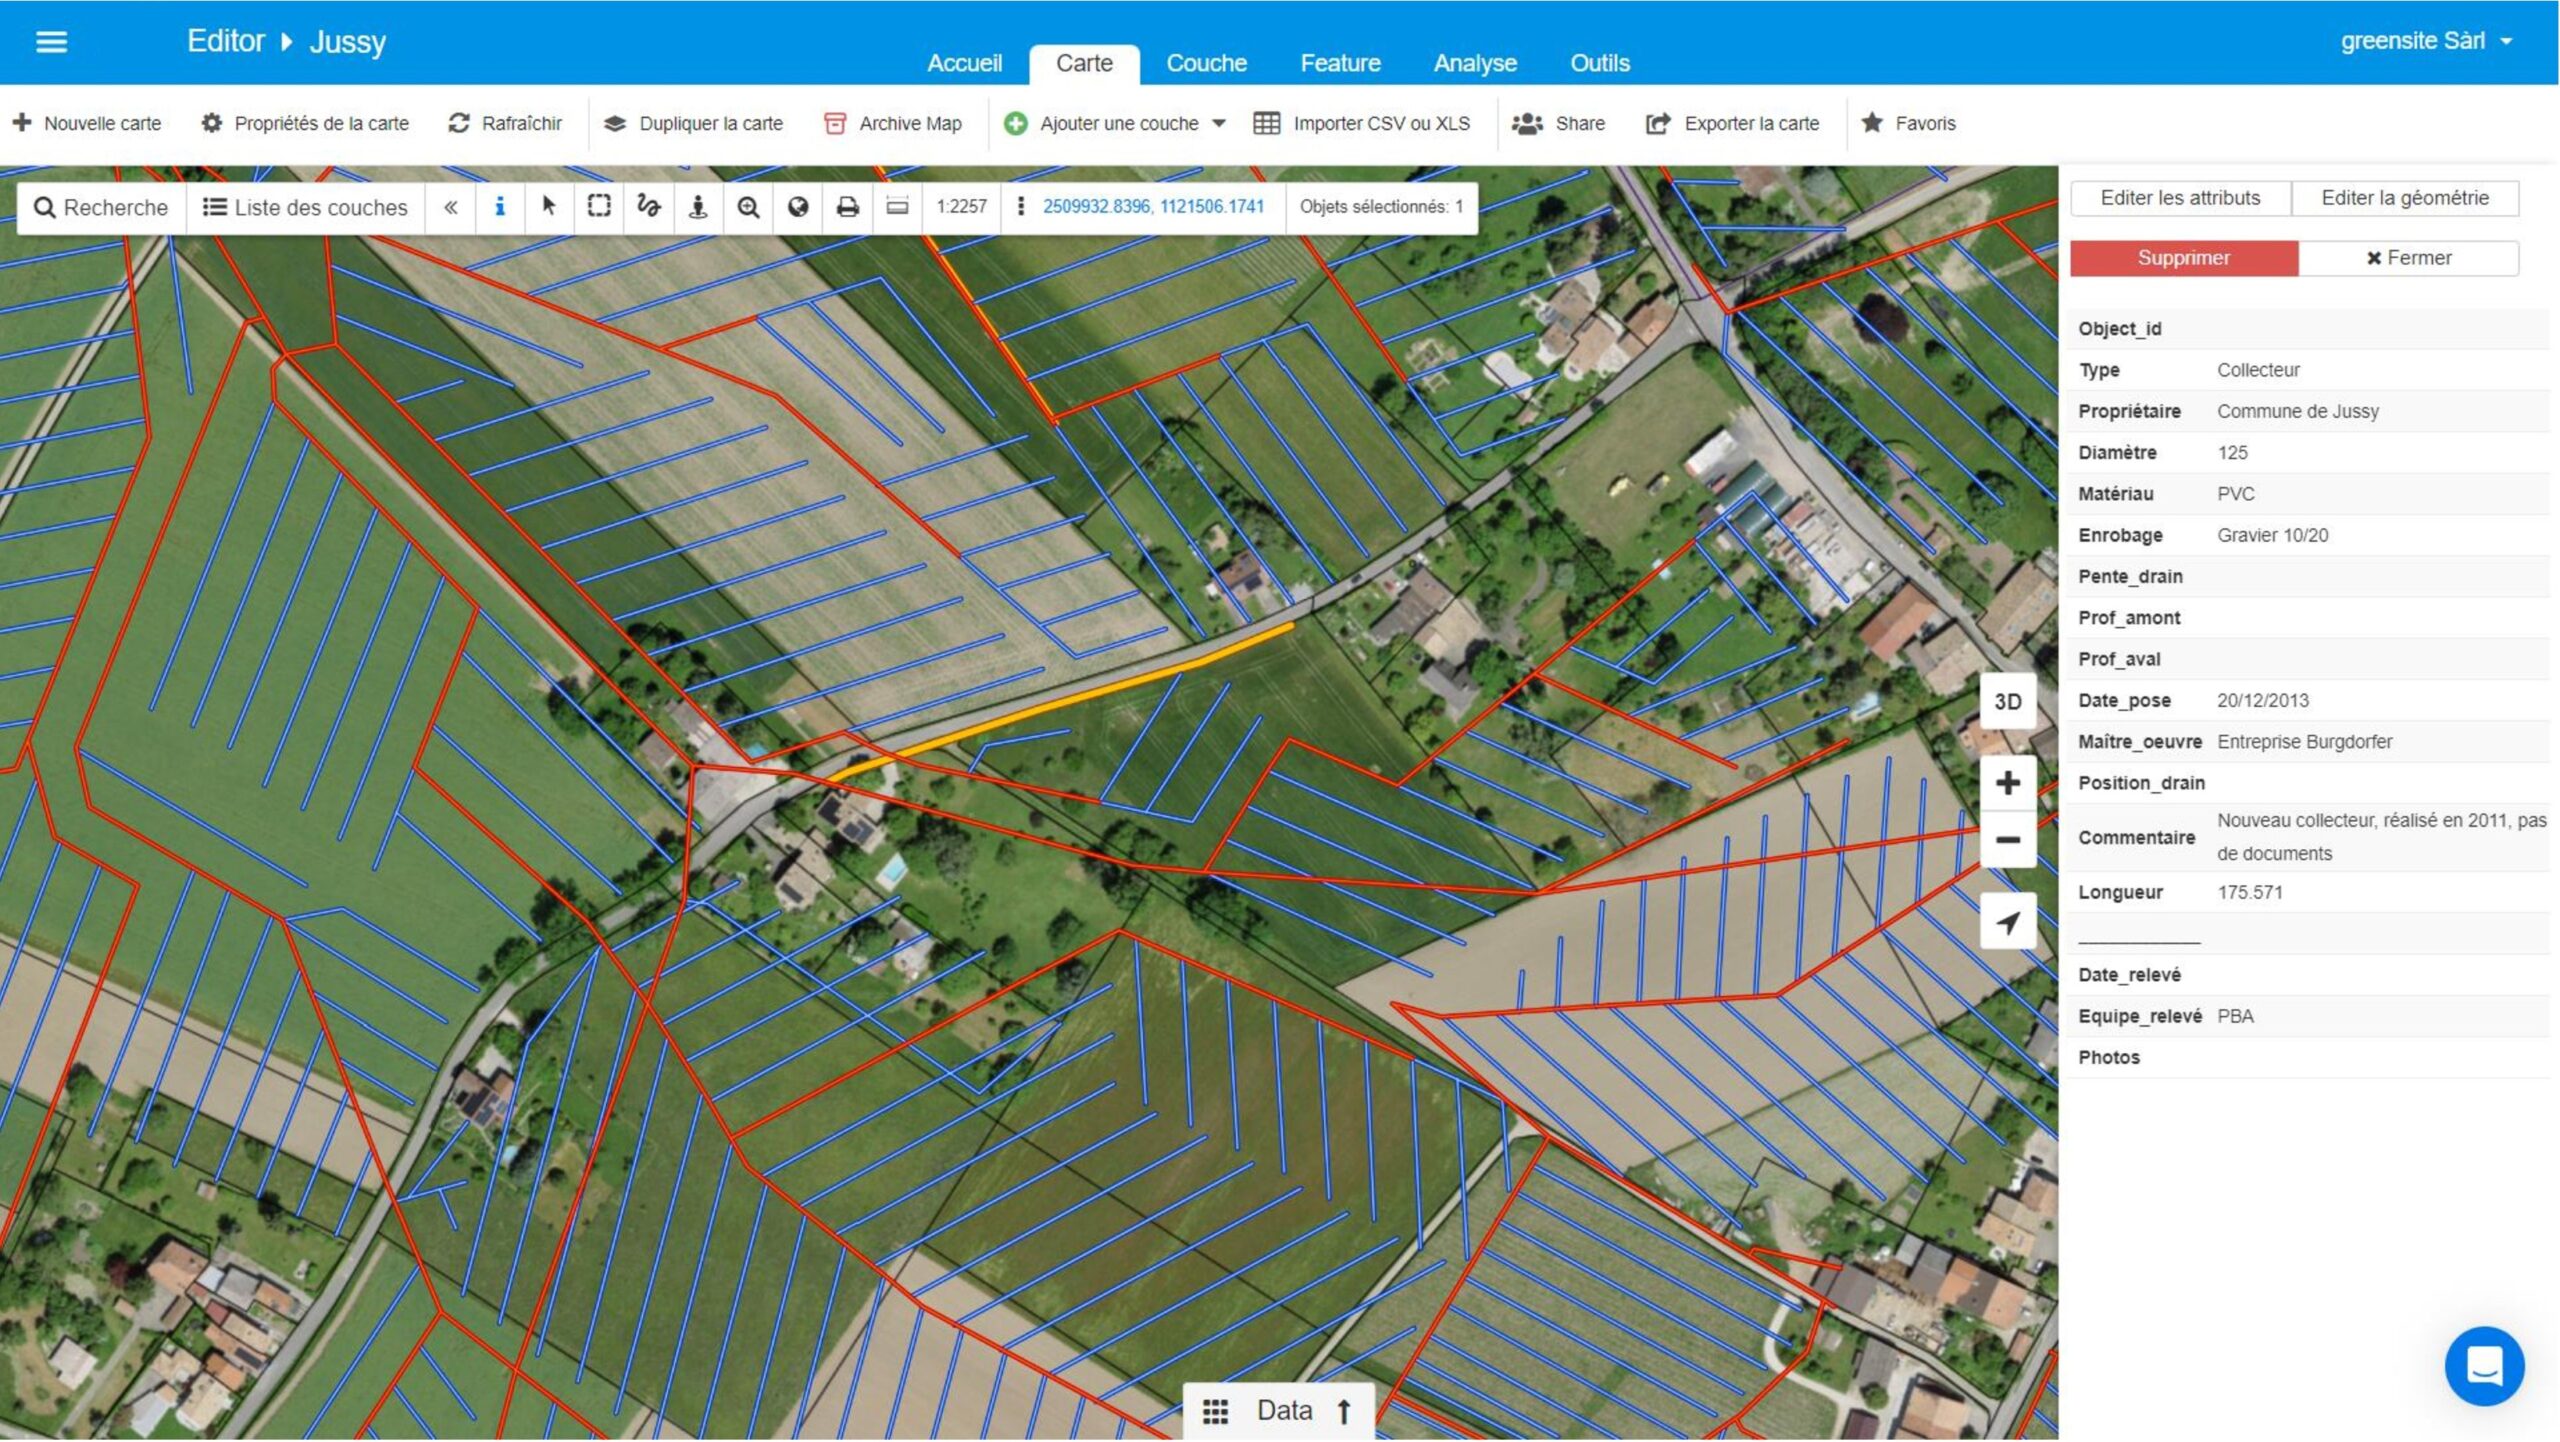Click Editor breadcrumb link
The image size is (2560, 1442).
click(226, 41)
